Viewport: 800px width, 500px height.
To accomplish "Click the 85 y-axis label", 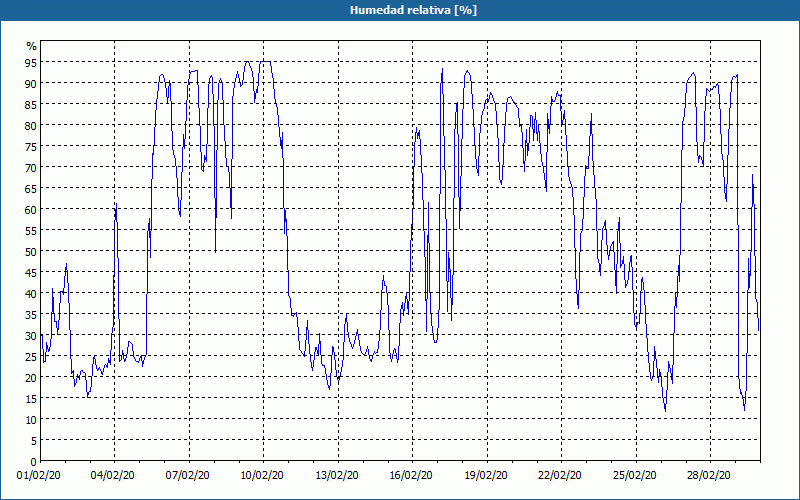I will click(x=31, y=104).
